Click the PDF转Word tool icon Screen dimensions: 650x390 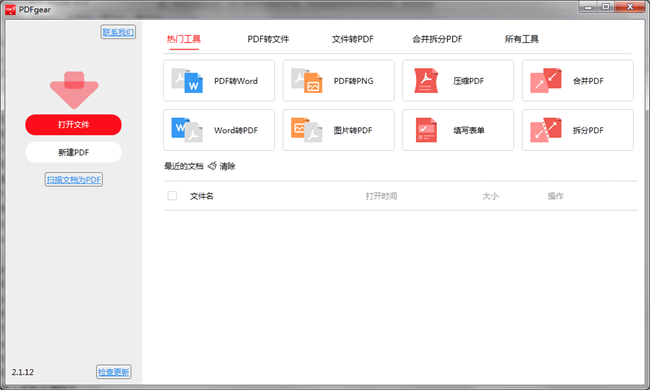point(187,80)
